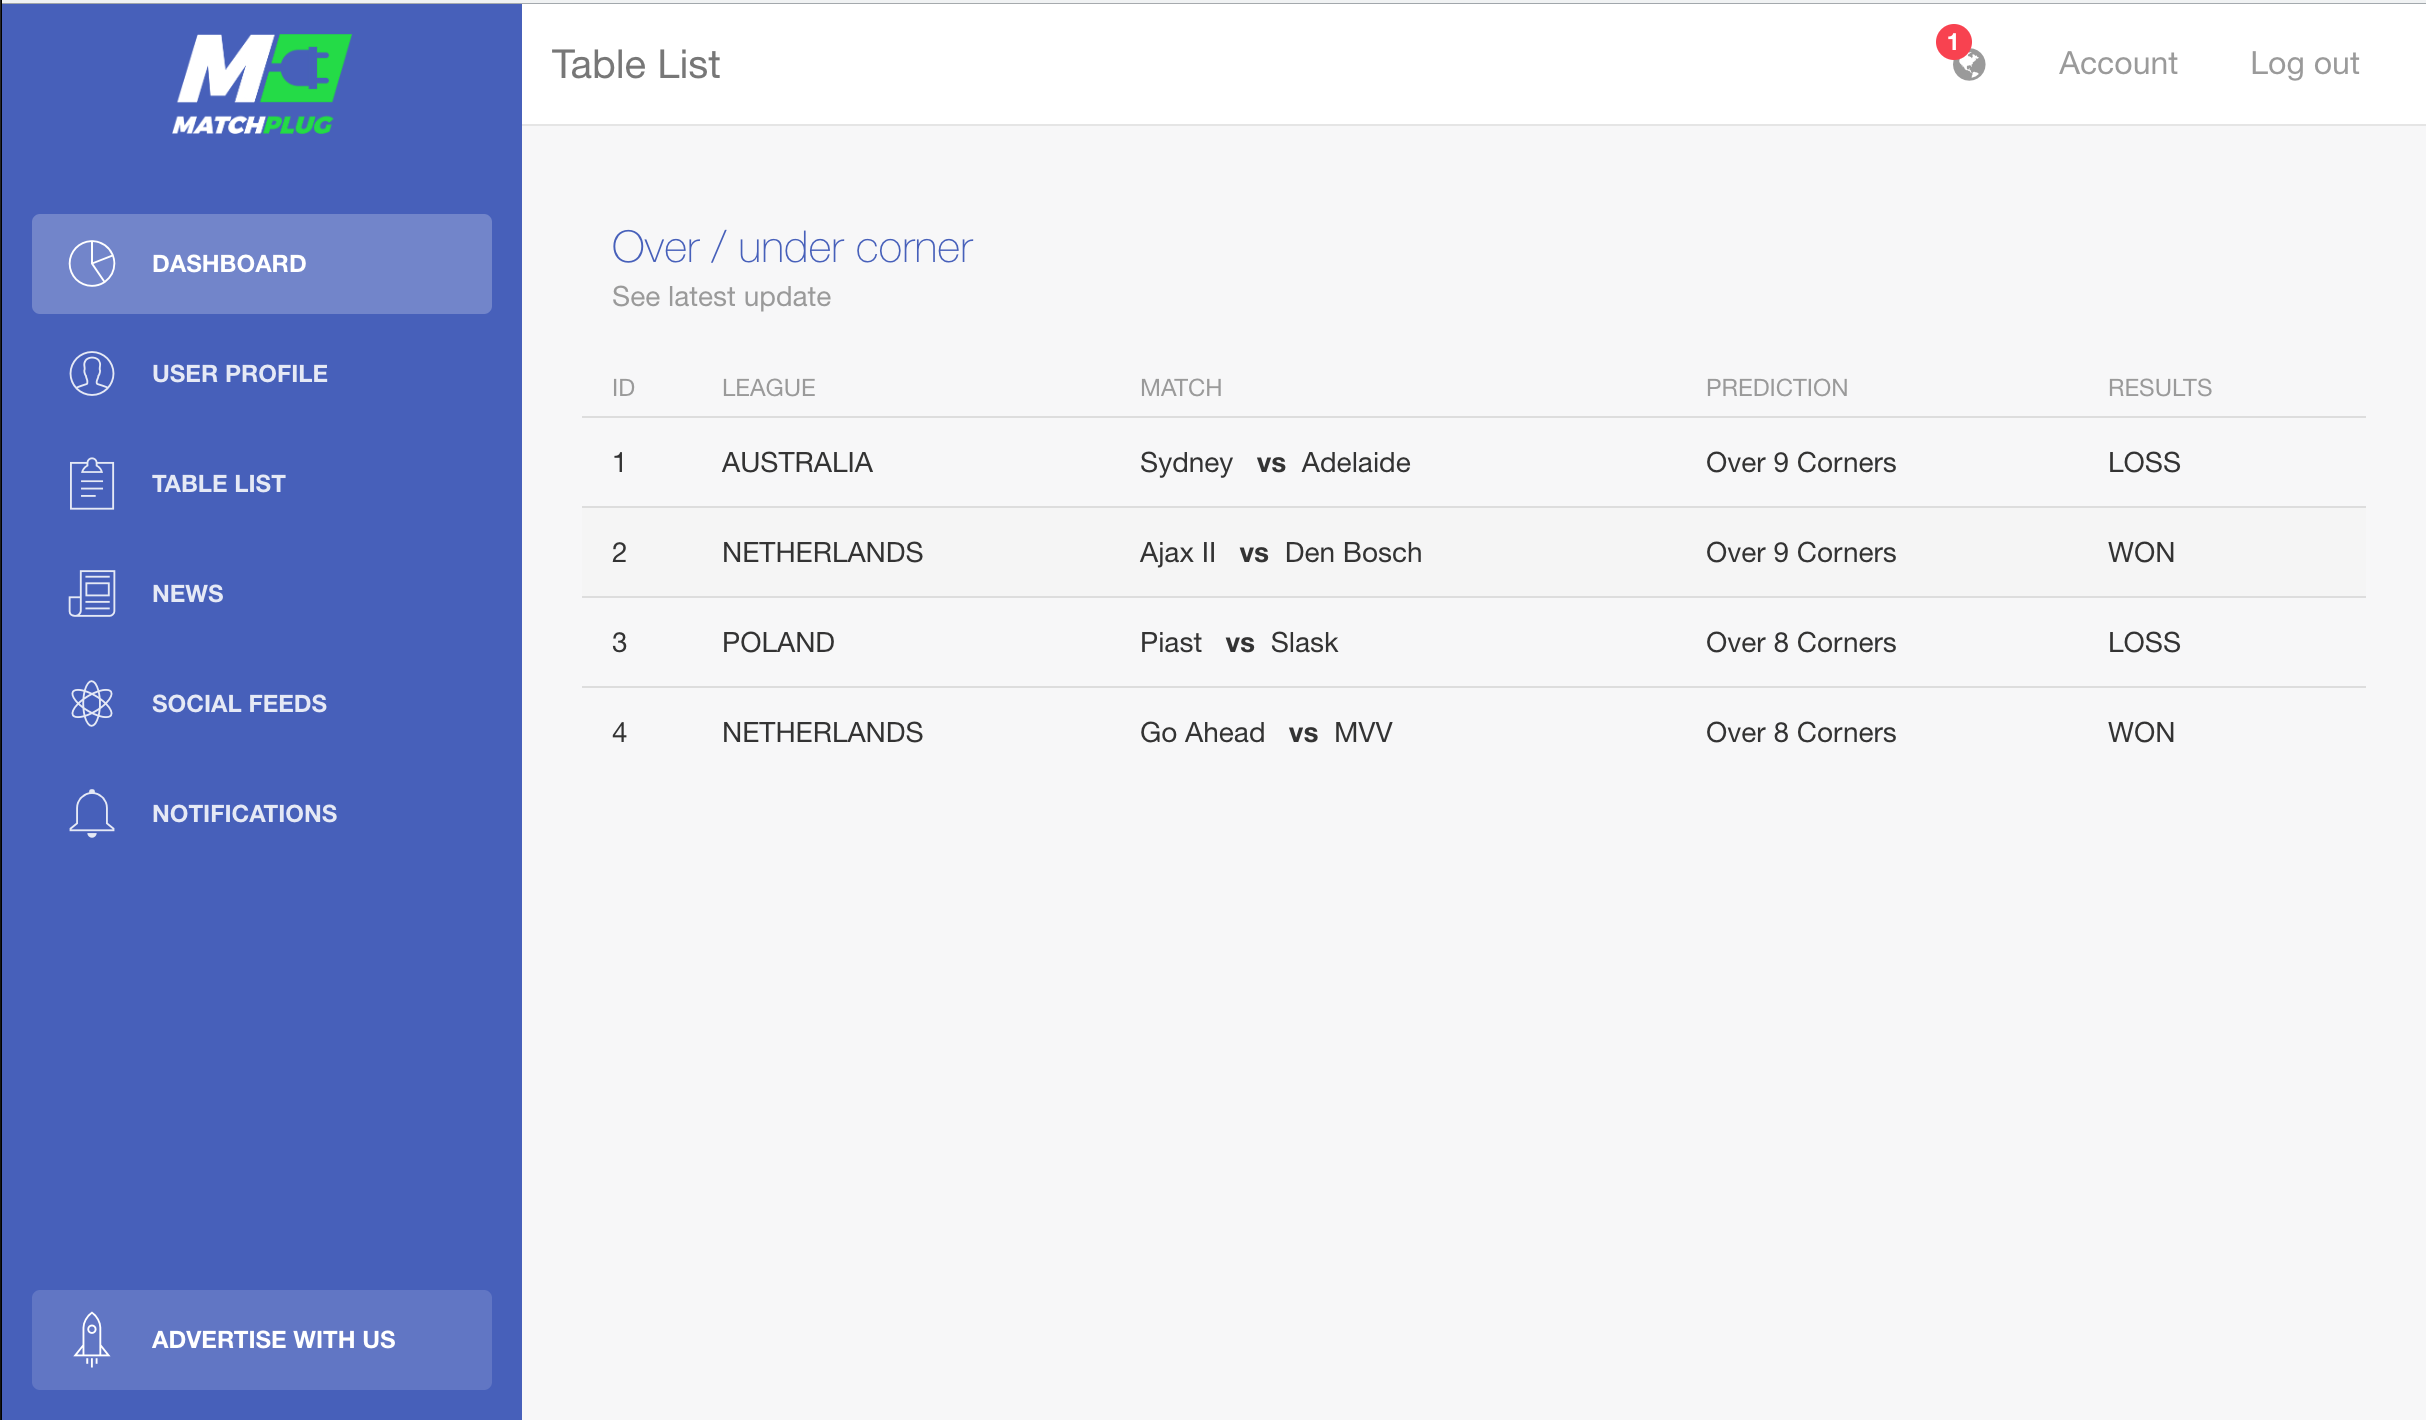Click the Dashboard pie chart icon

[92, 264]
